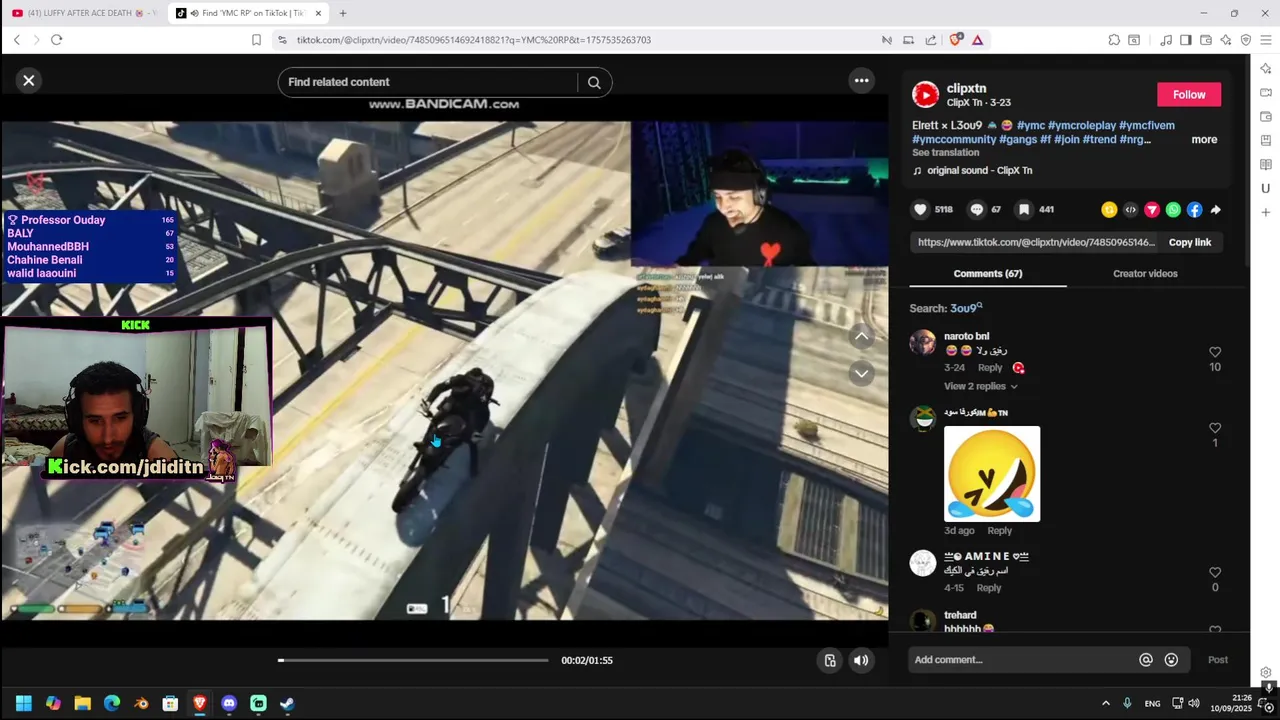Open the Brave Shields lion icon
Viewport: 1280px width, 720px height.
[956, 40]
